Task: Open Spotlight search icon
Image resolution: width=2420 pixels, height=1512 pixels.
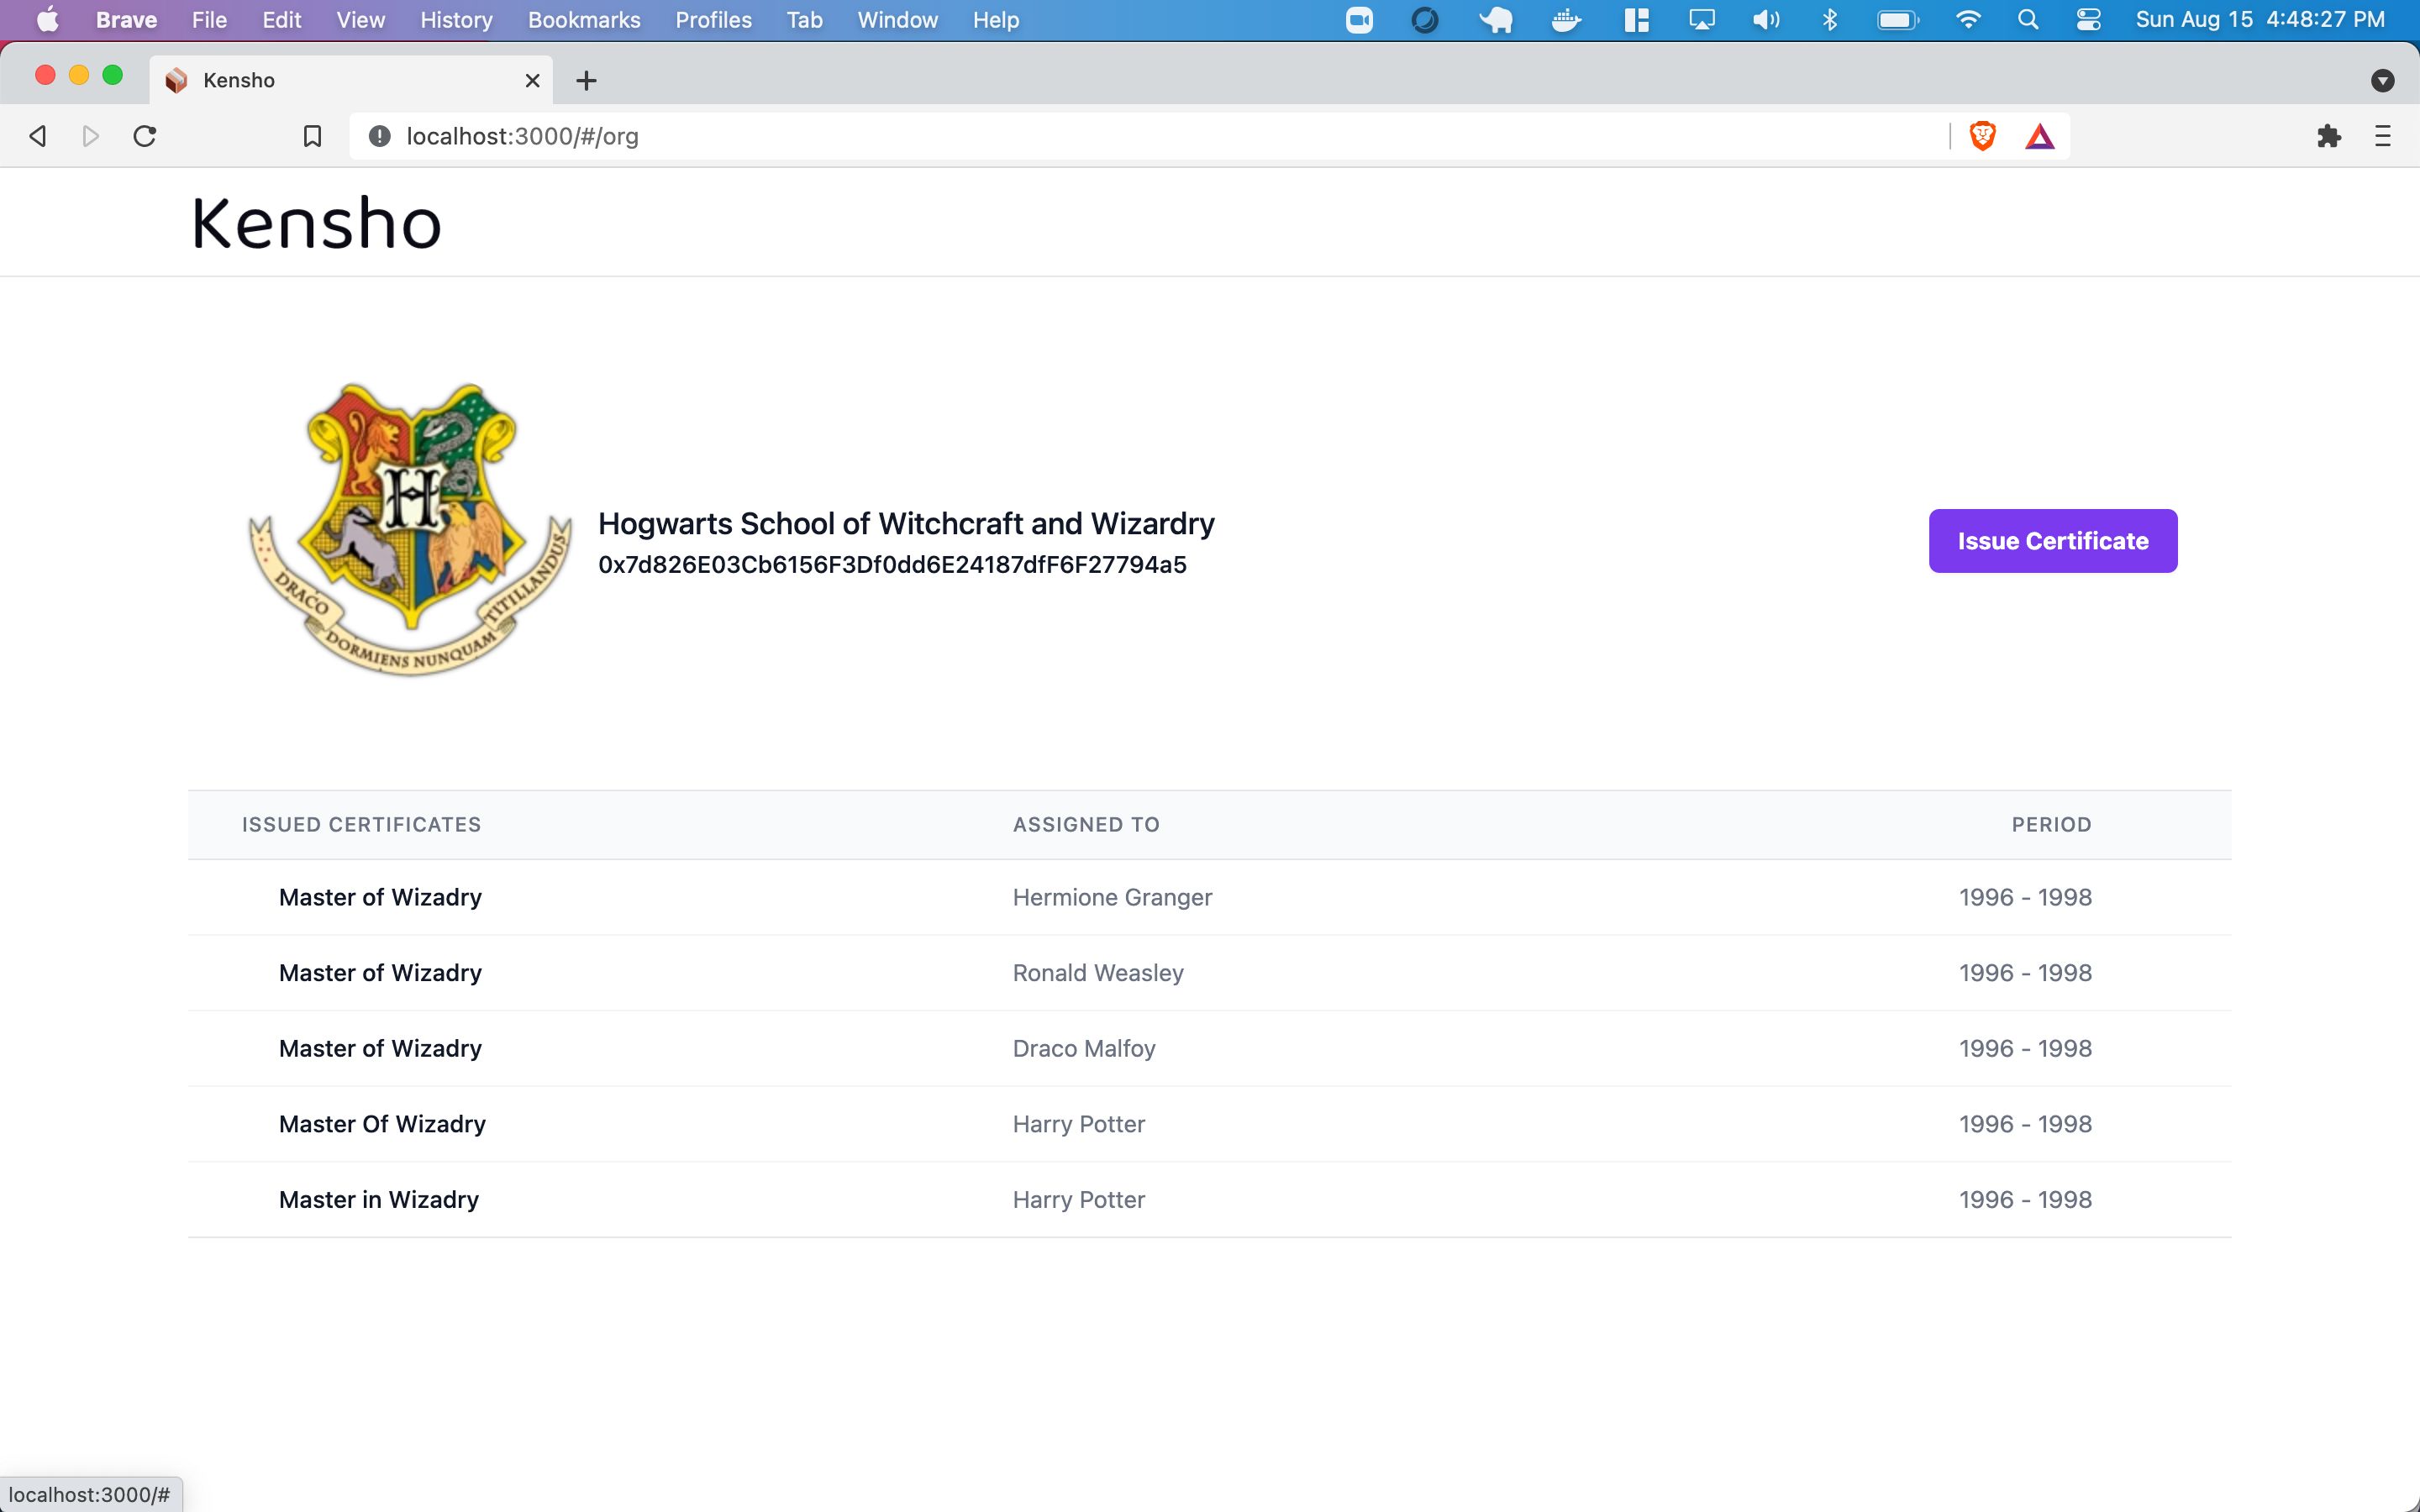Action: (x=2028, y=20)
